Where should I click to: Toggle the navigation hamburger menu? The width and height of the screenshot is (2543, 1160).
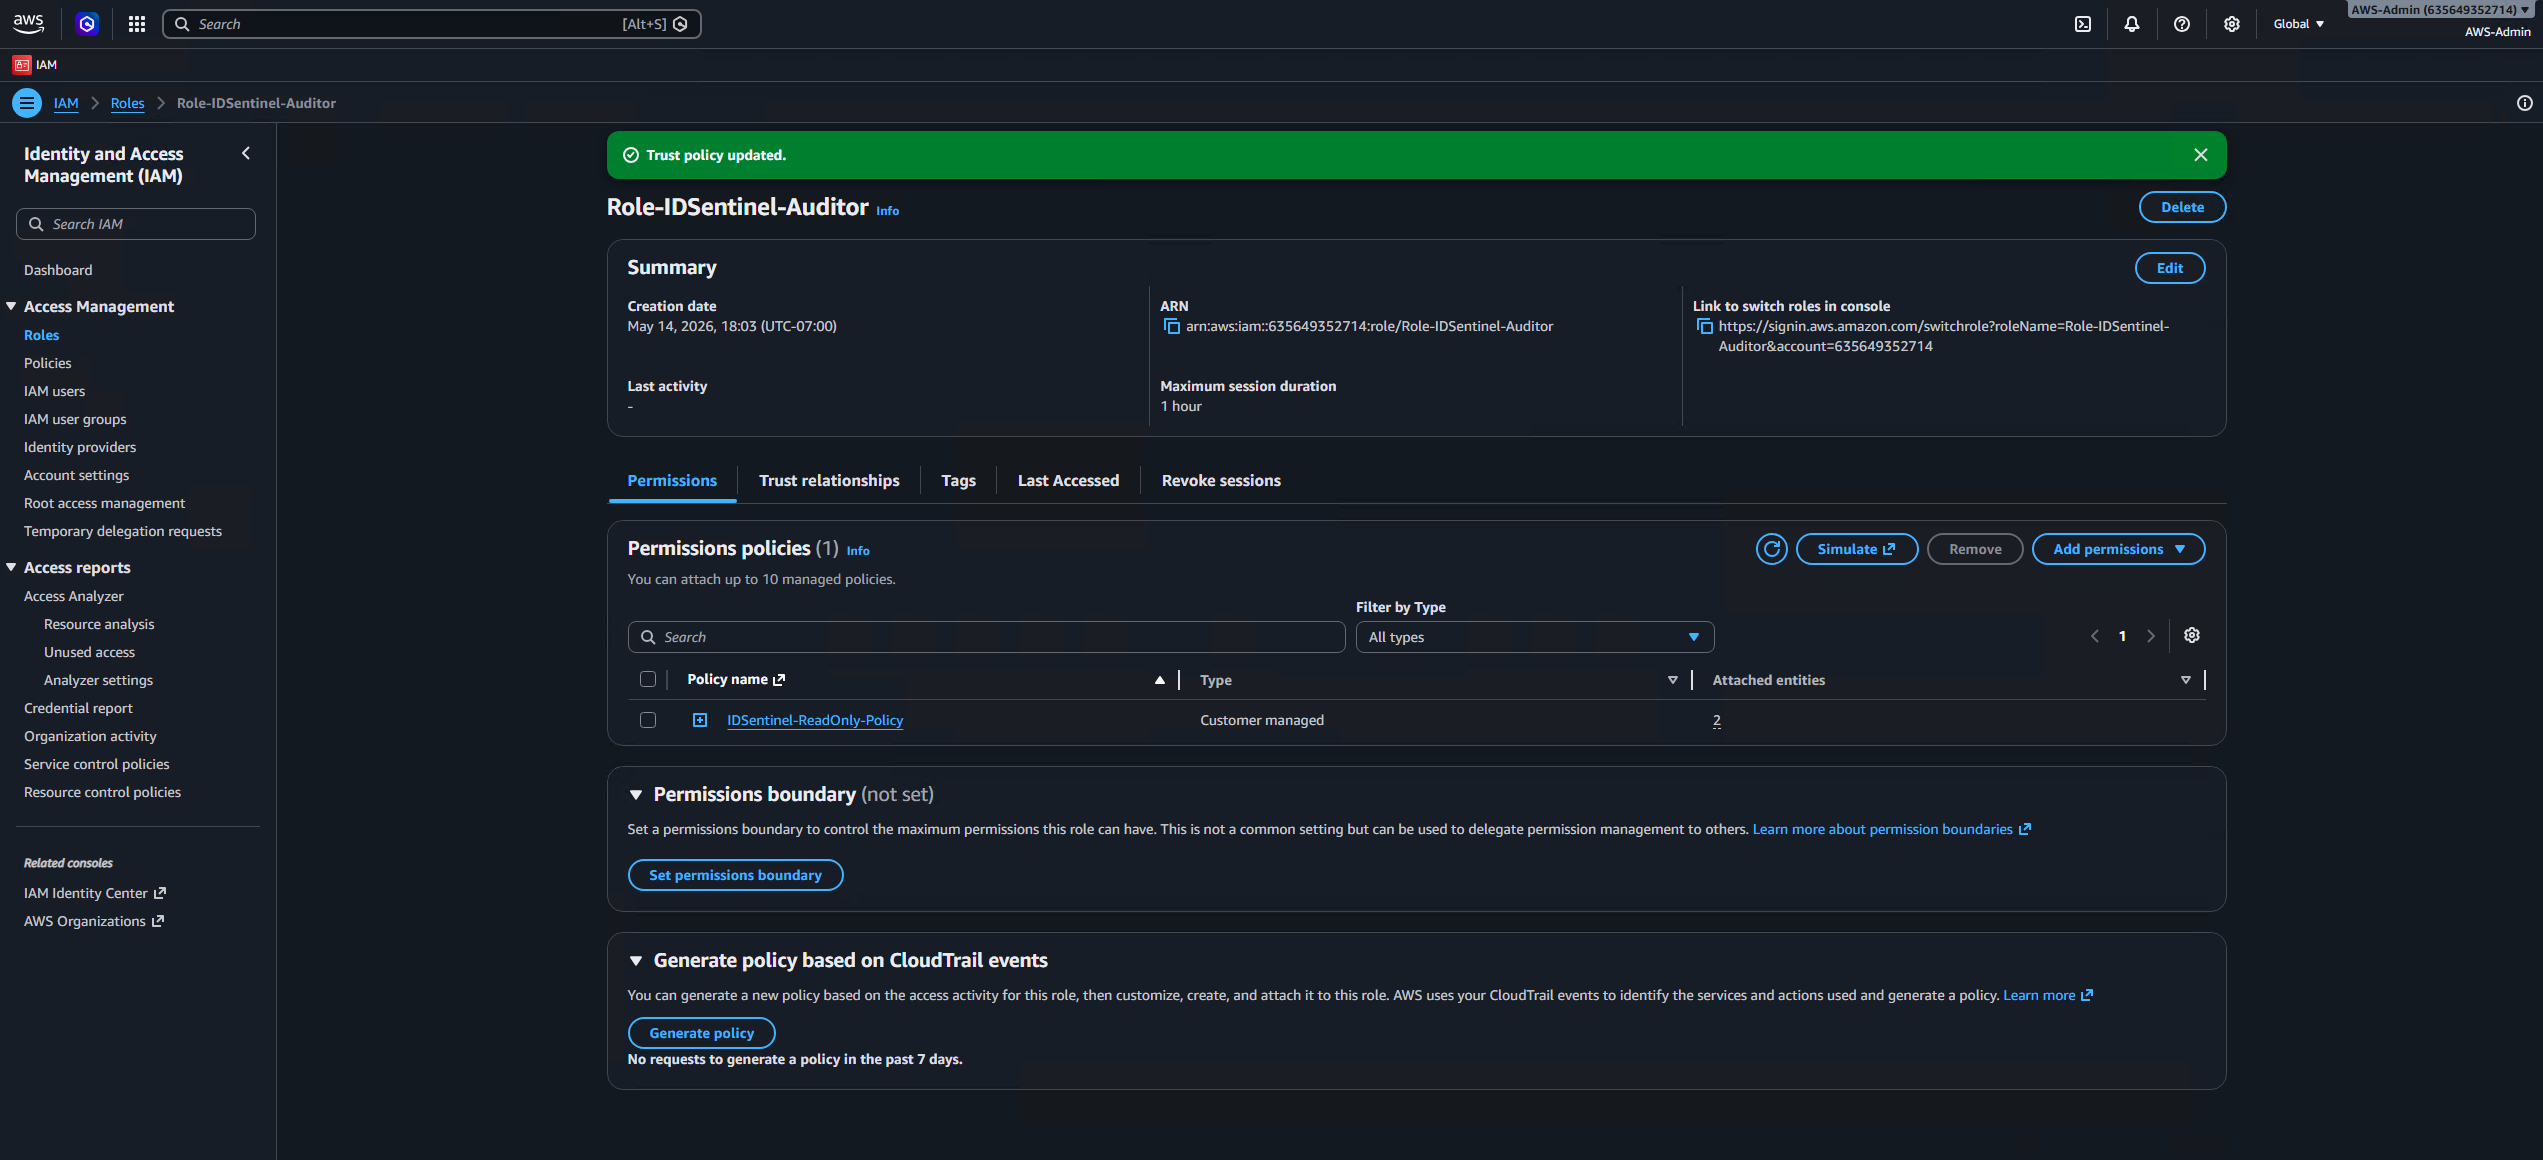click(27, 103)
